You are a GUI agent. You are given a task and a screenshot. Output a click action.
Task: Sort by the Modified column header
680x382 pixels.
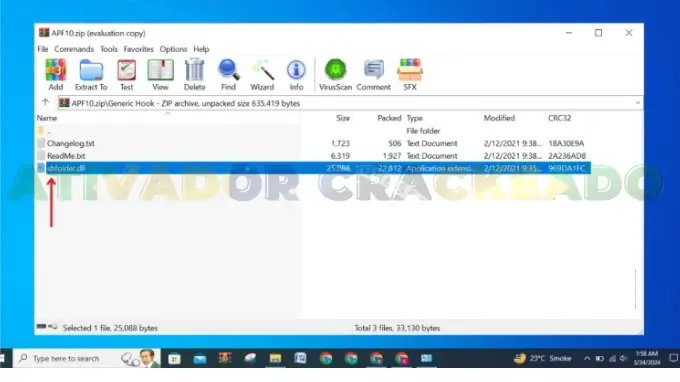click(x=499, y=118)
